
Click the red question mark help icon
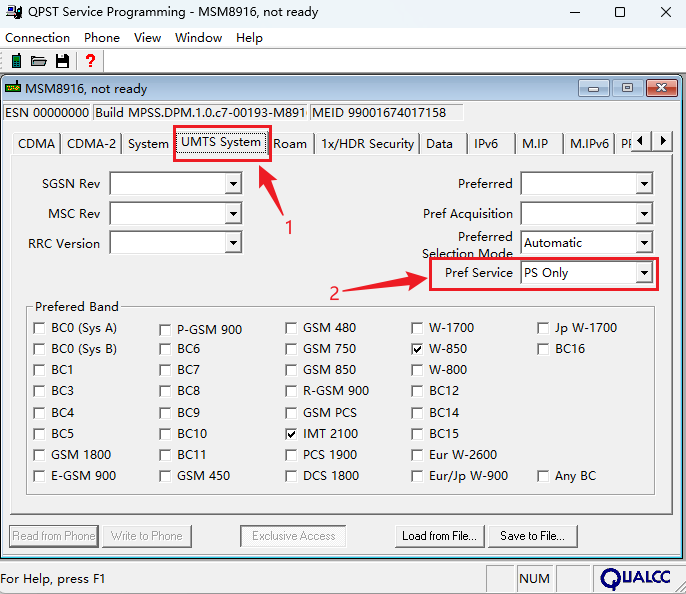point(90,61)
